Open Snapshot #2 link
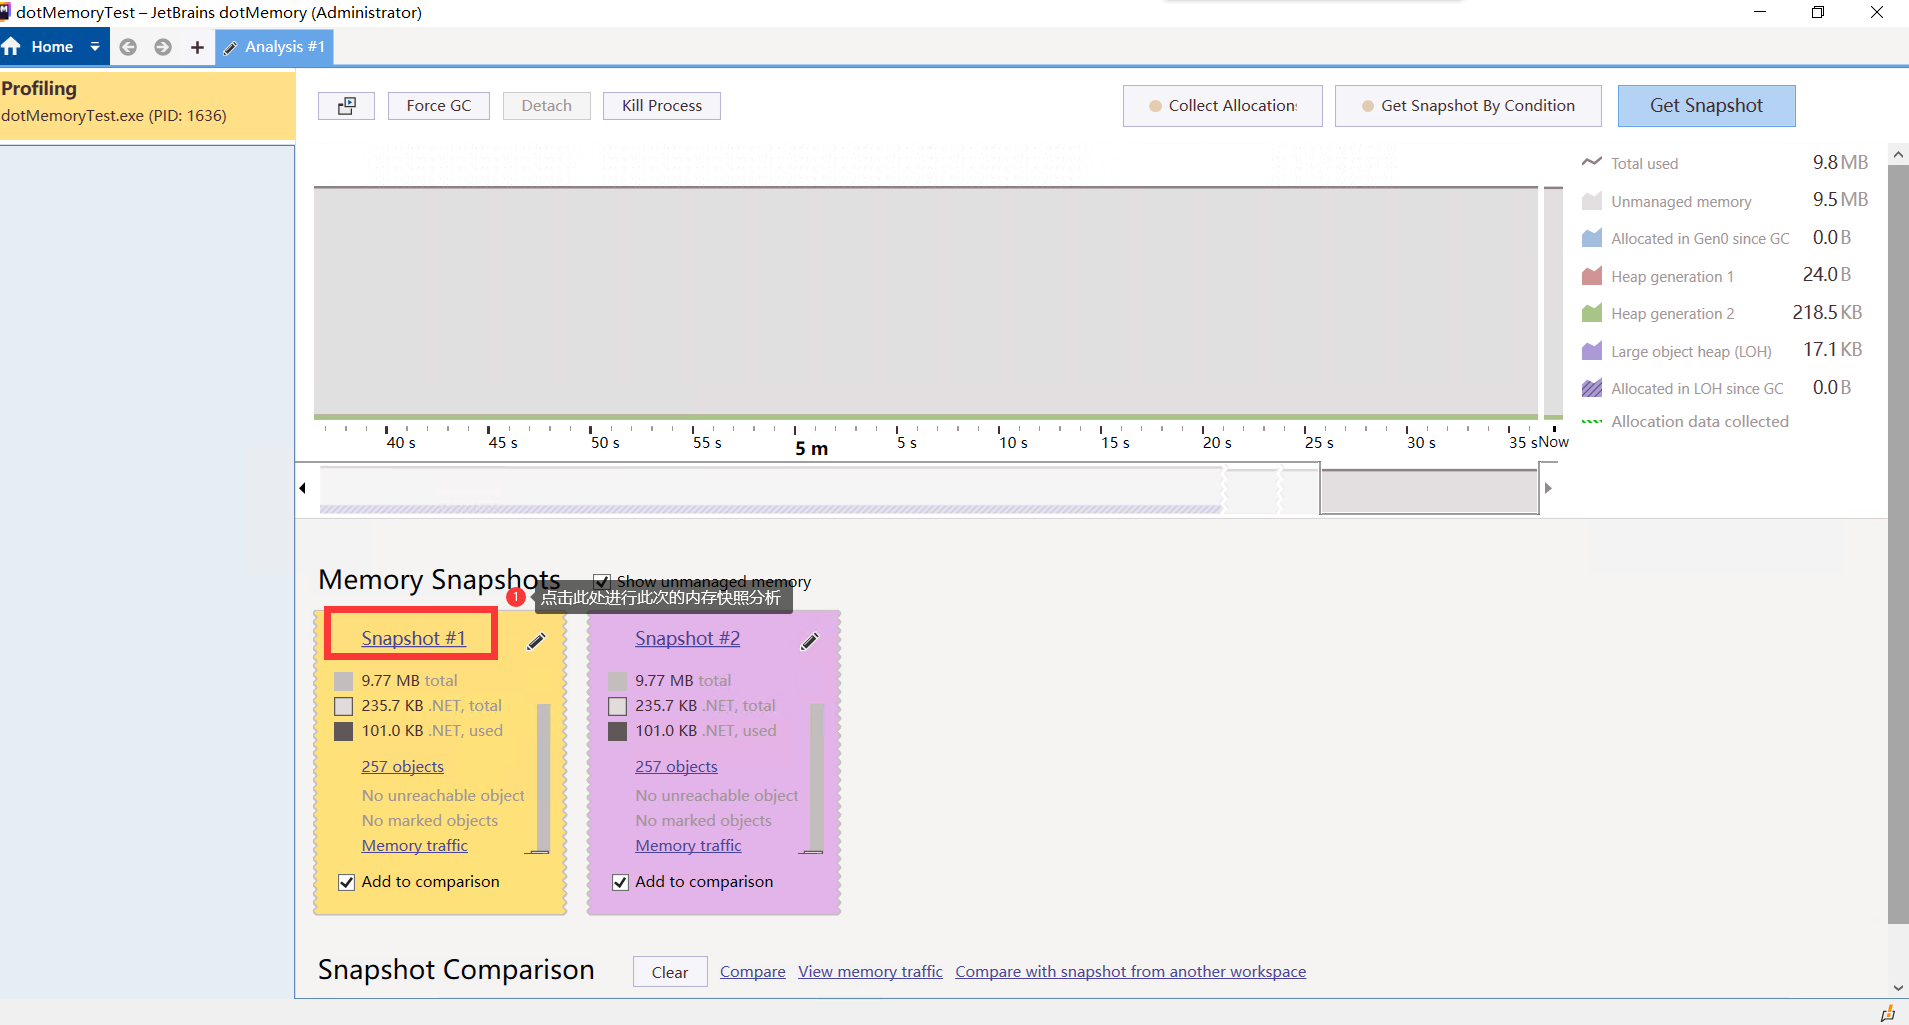The image size is (1909, 1025). [687, 638]
